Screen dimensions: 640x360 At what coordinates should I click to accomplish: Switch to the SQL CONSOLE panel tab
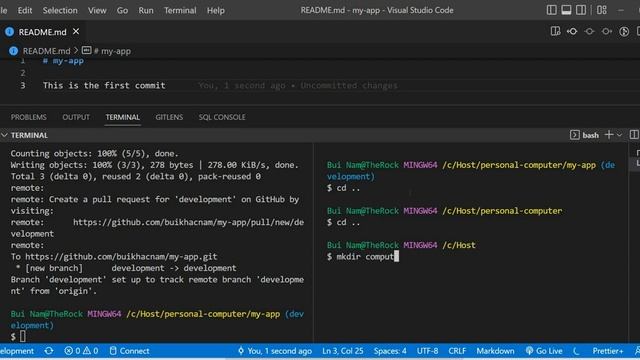pos(222,117)
